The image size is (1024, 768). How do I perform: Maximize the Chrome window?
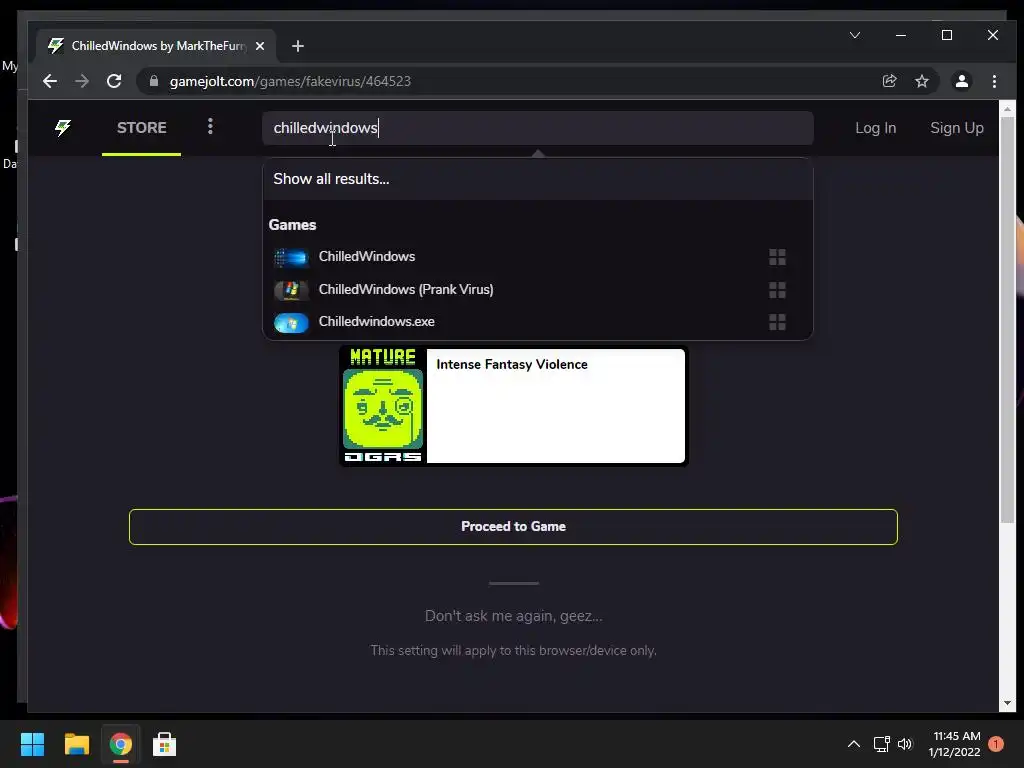coord(947,35)
